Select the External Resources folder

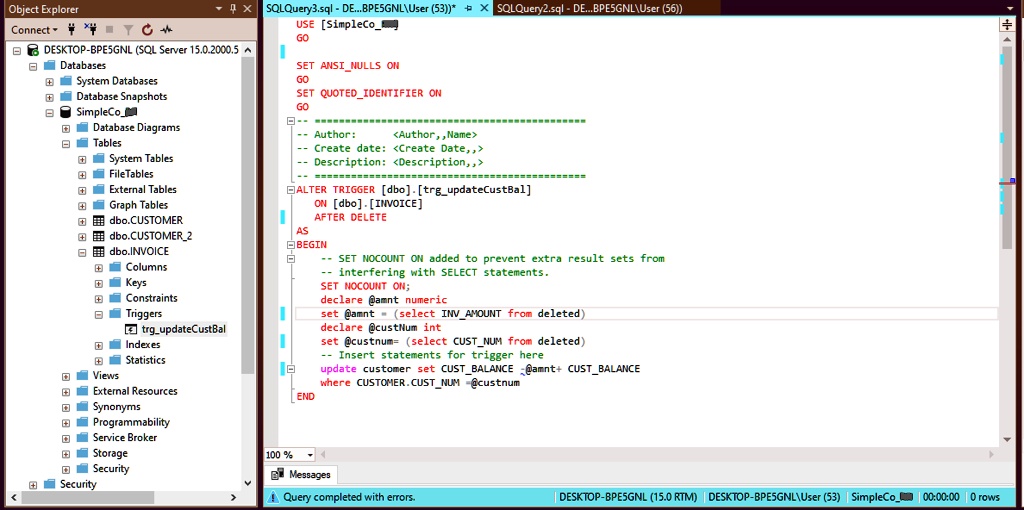pos(127,391)
